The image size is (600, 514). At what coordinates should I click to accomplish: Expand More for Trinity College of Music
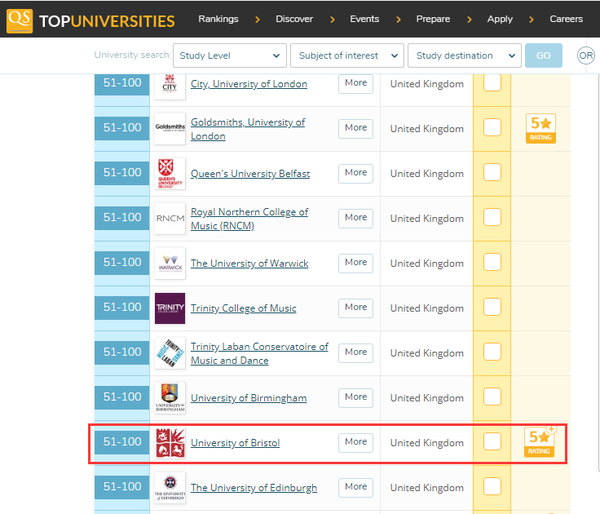(x=356, y=308)
